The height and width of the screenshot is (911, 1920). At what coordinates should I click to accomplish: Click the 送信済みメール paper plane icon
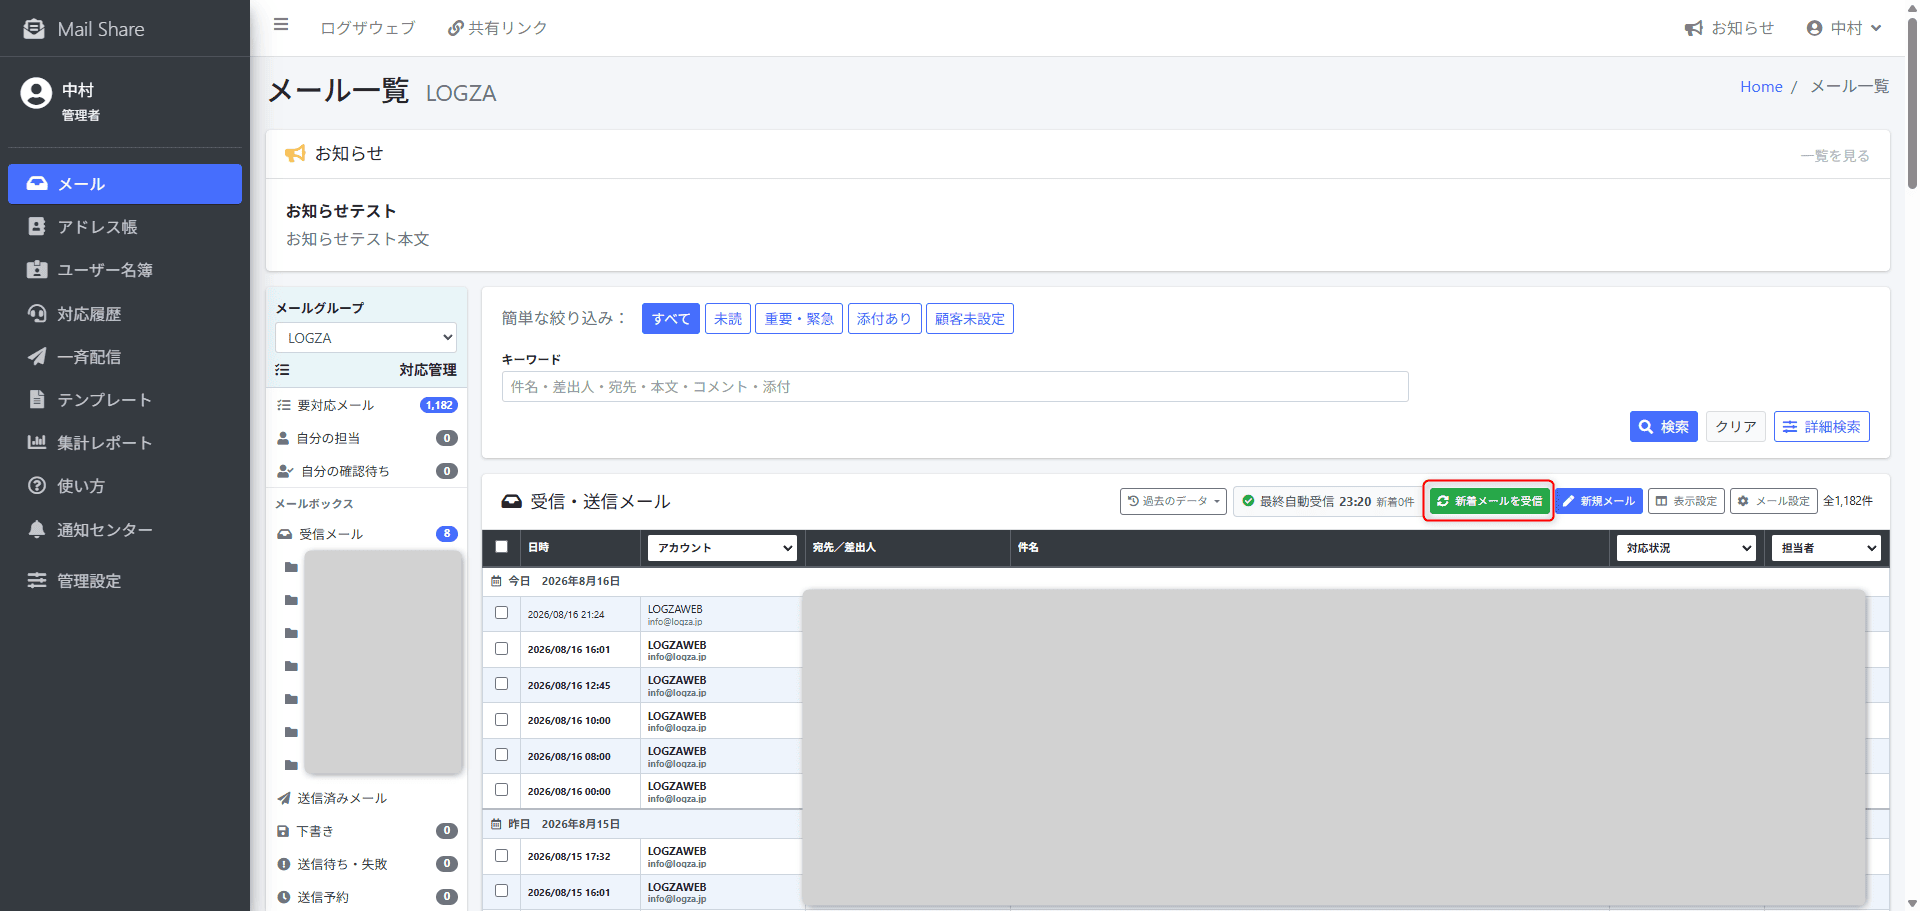pyautogui.click(x=284, y=798)
